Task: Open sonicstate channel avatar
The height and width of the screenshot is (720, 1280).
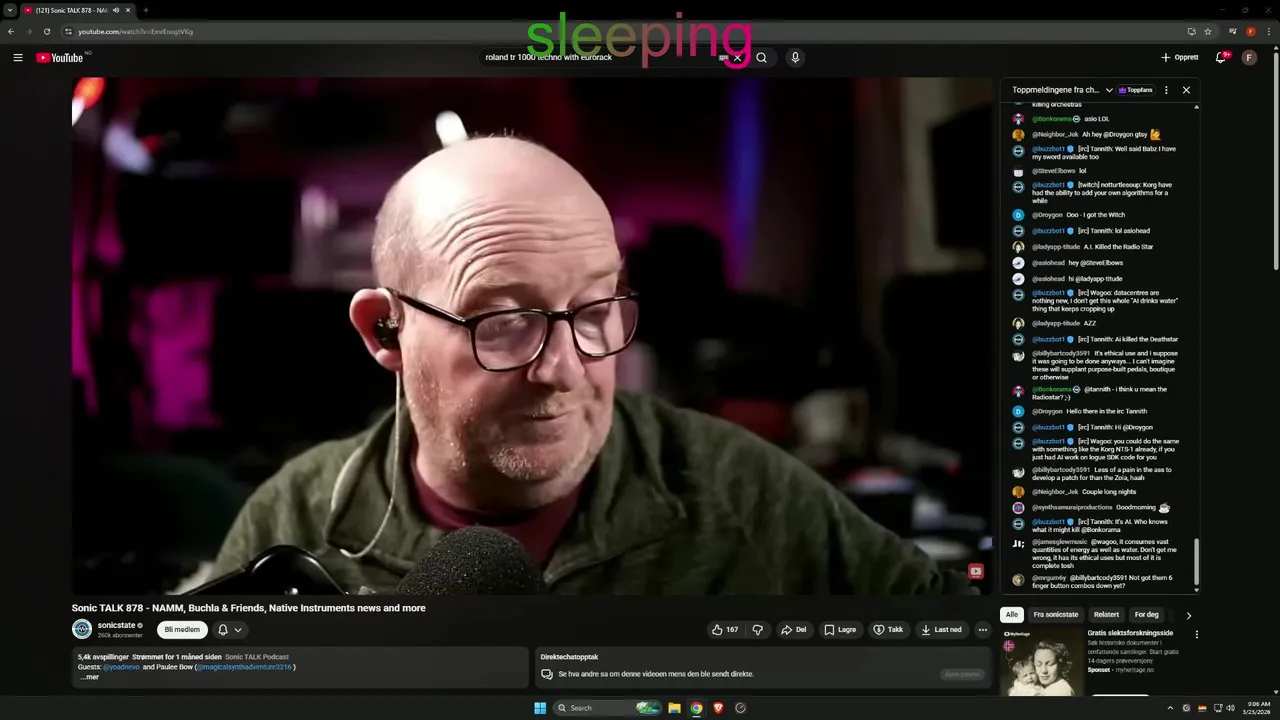Action: point(82,629)
